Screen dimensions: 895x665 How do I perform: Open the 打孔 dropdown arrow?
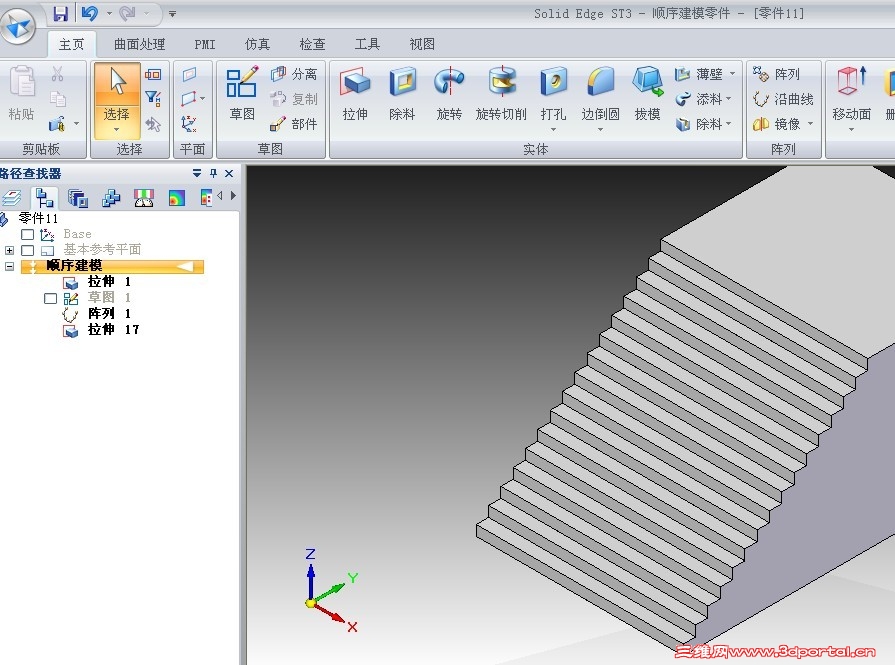pos(553,130)
